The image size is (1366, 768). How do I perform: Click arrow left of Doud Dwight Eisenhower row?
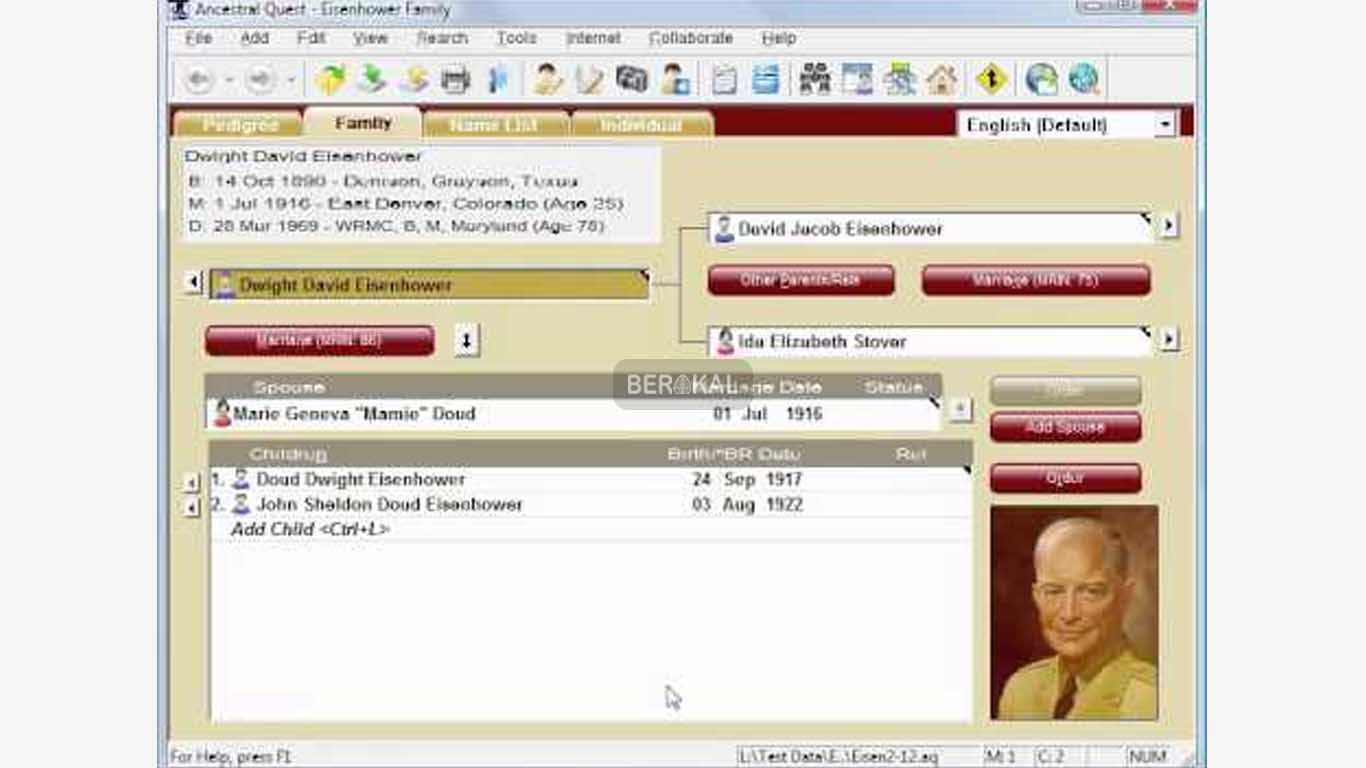click(193, 483)
